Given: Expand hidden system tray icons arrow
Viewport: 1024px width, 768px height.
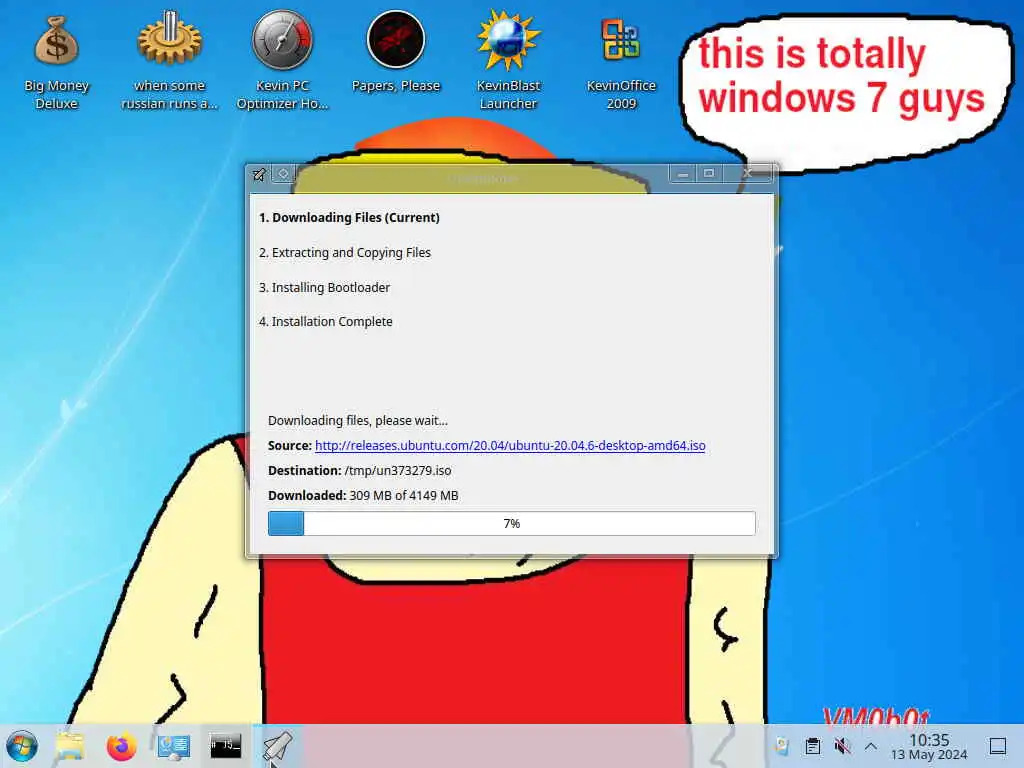Looking at the screenshot, I should [x=871, y=746].
